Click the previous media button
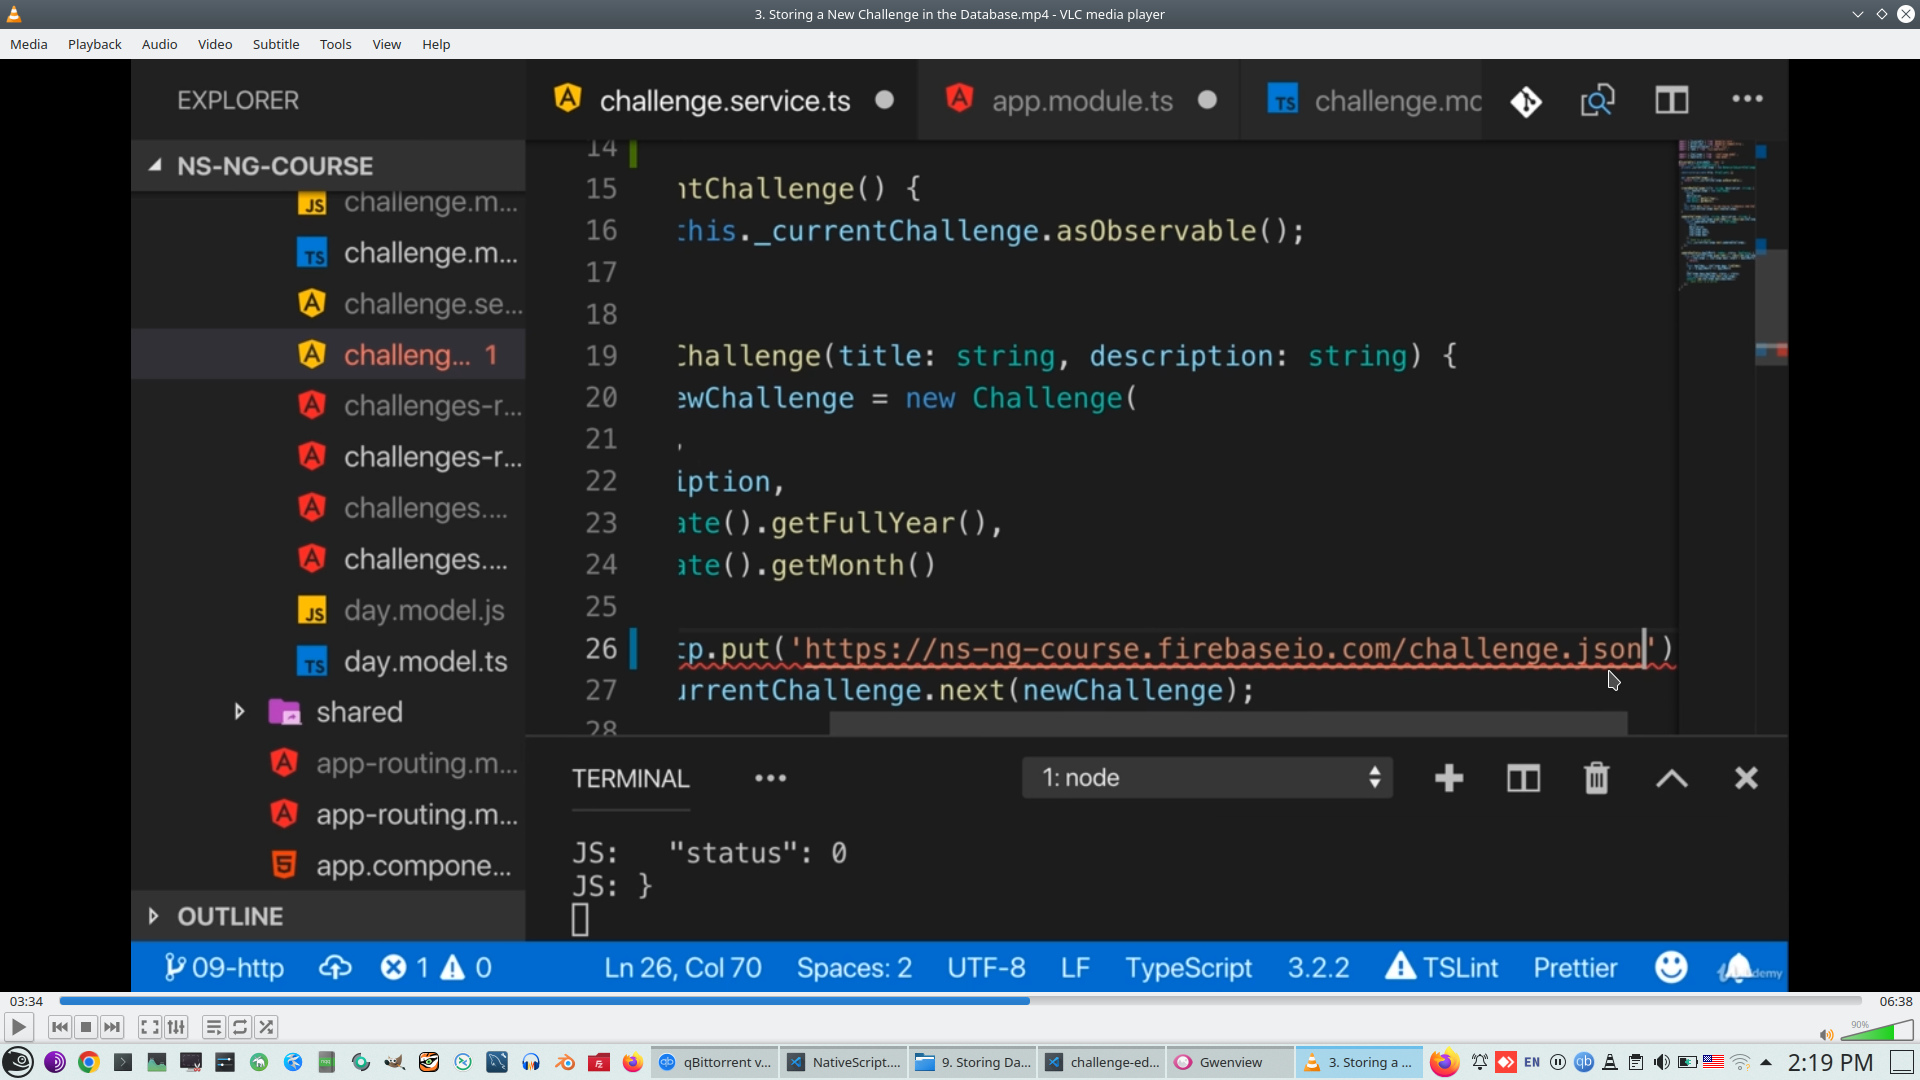This screenshot has height=1080, width=1920. pos(59,1027)
